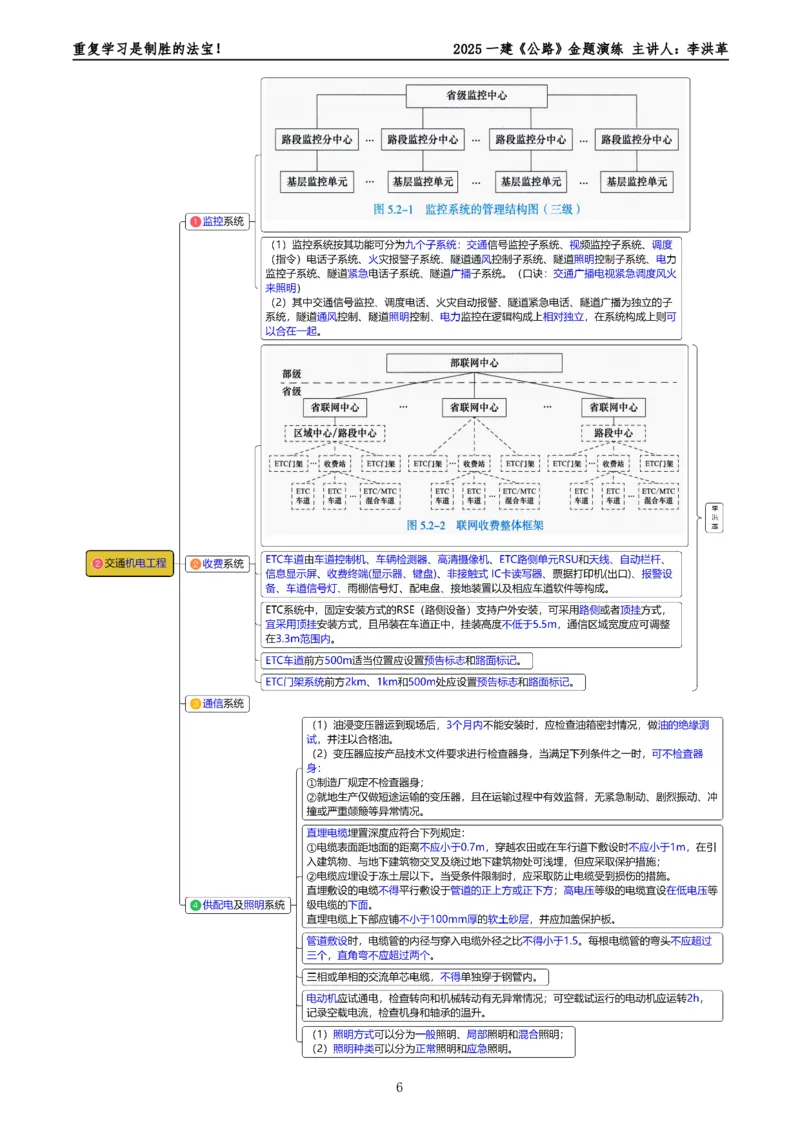Click the orange ② badge on 收费系统 node
The height and width of the screenshot is (1132, 800).
click(x=196, y=564)
